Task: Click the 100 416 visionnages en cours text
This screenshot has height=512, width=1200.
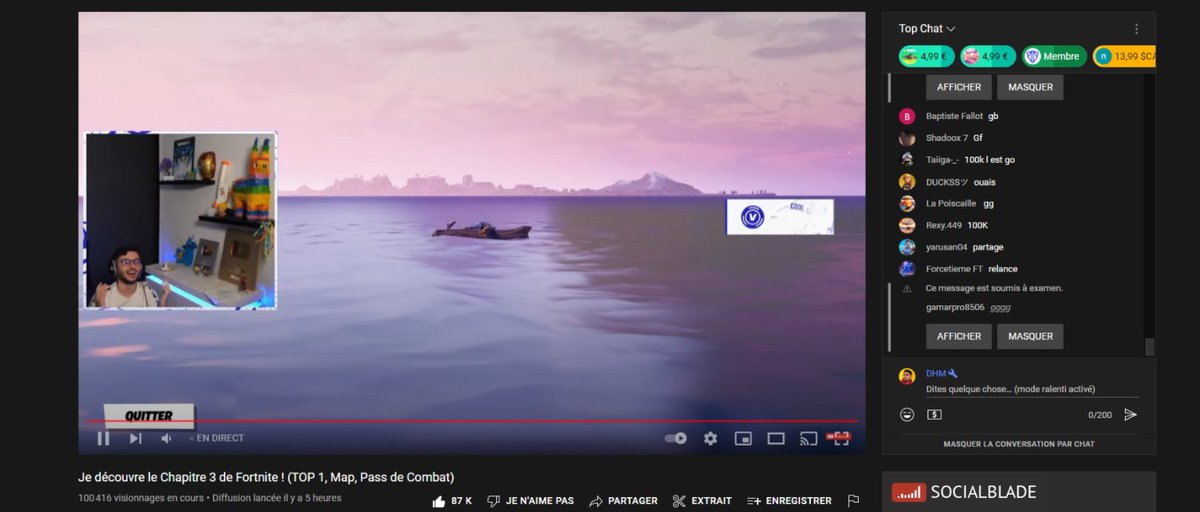Action: click(x=141, y=498)
